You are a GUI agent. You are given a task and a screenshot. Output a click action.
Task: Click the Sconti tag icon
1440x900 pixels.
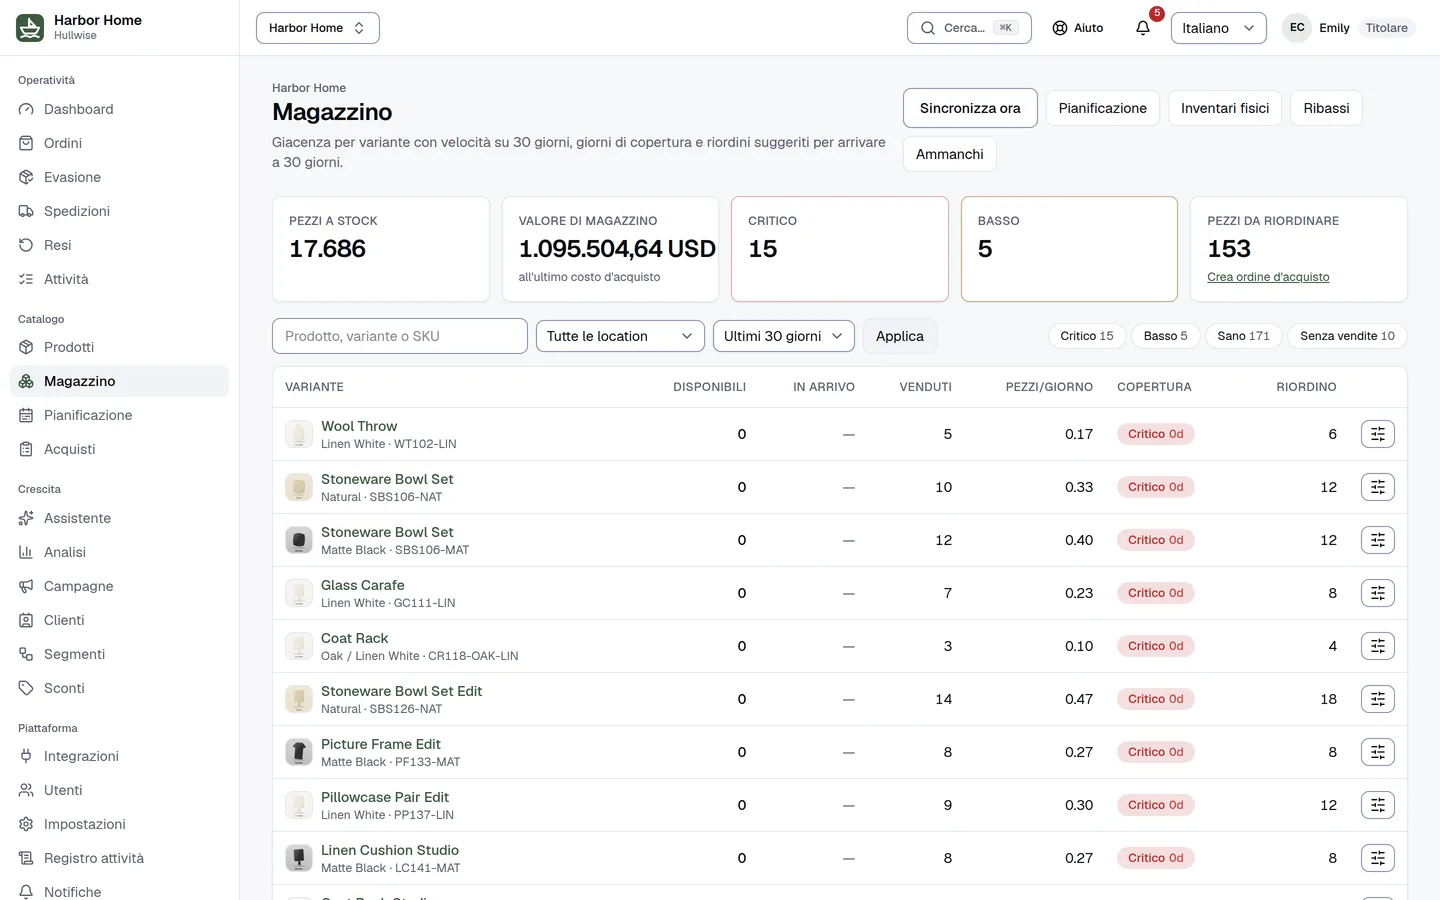(26, 688)
